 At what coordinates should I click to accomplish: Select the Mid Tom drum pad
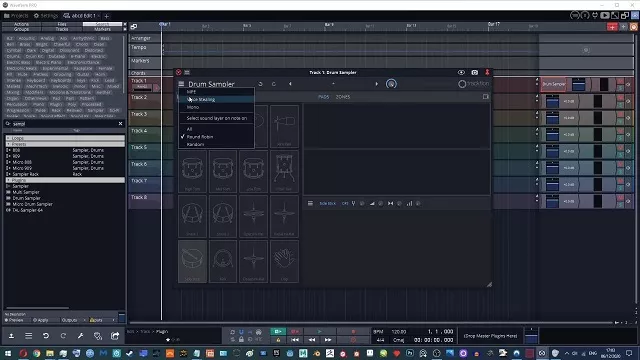click(x=223, y=171)
